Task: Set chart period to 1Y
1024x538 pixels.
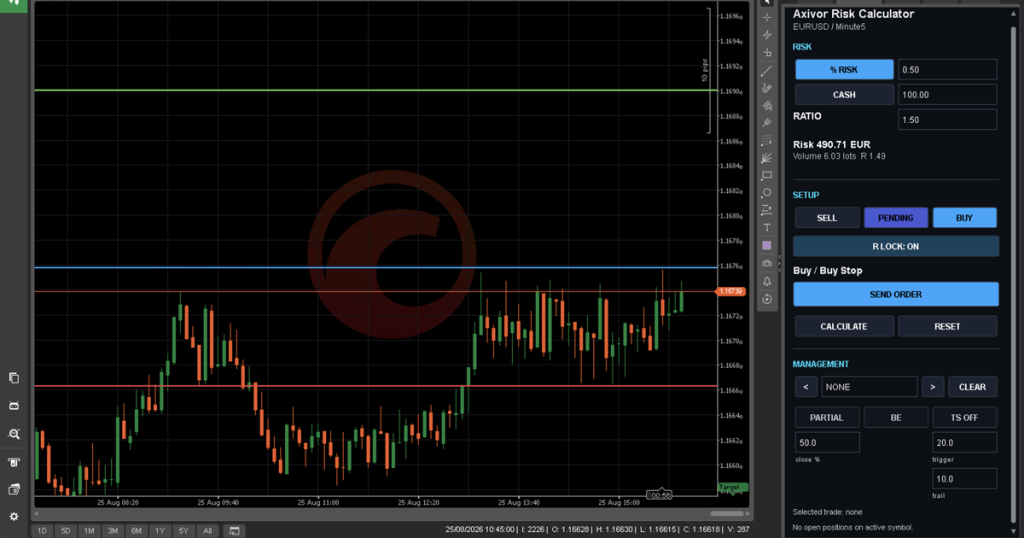Action: pyautogui.click(x=159, y=531)
